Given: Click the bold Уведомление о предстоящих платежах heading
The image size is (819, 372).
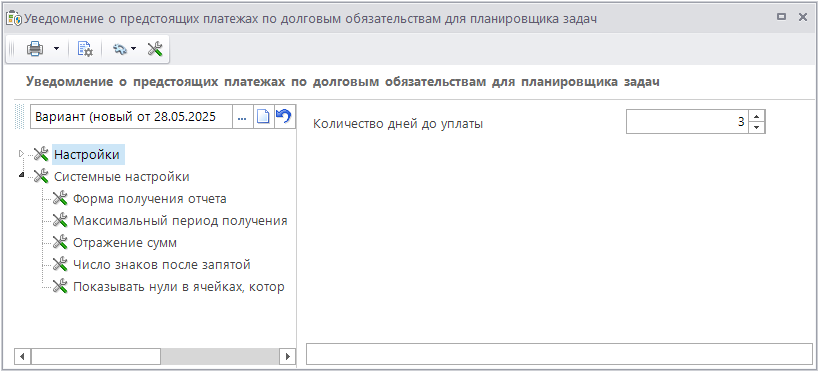Looking at the screenshot, I should (343, 82).
